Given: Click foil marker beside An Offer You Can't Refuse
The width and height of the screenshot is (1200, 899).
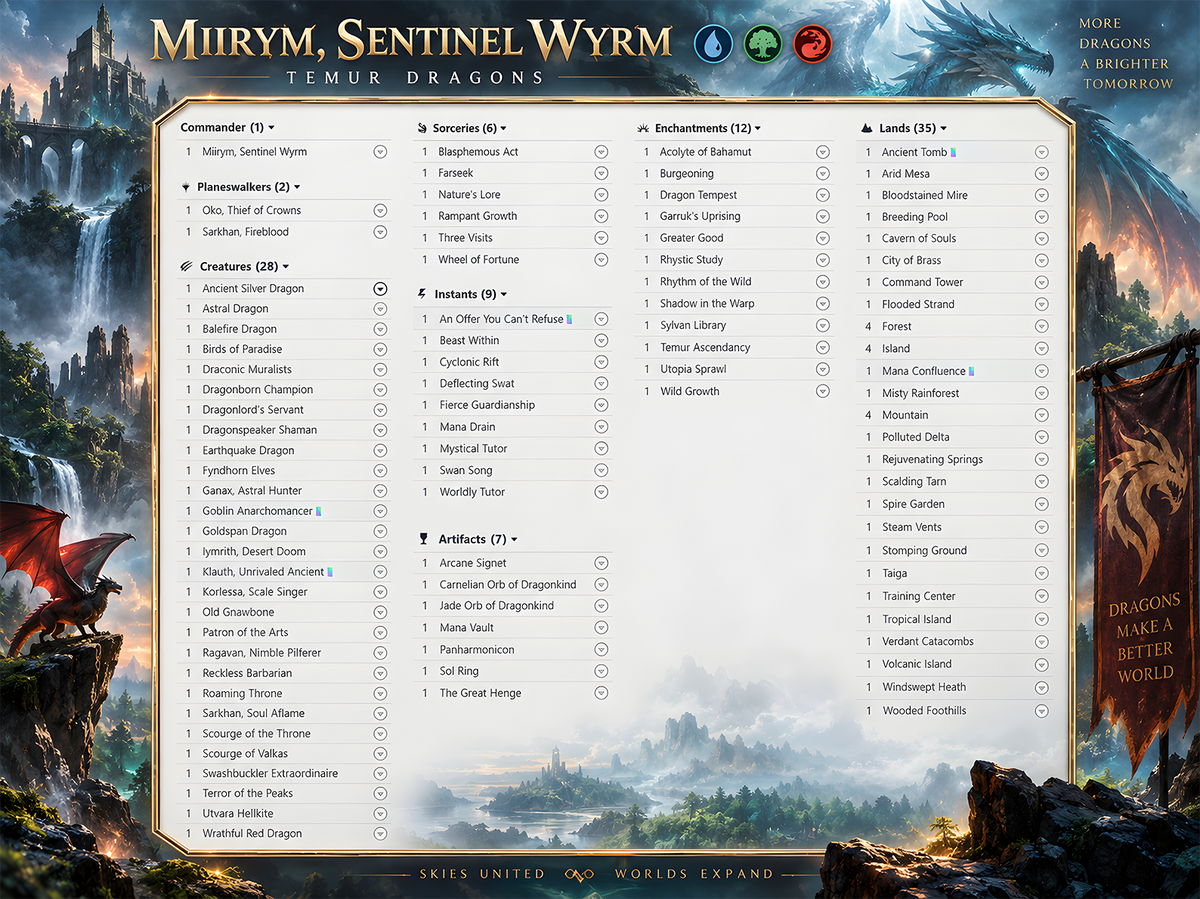Looking at the screenshot, I should point(569,319).
